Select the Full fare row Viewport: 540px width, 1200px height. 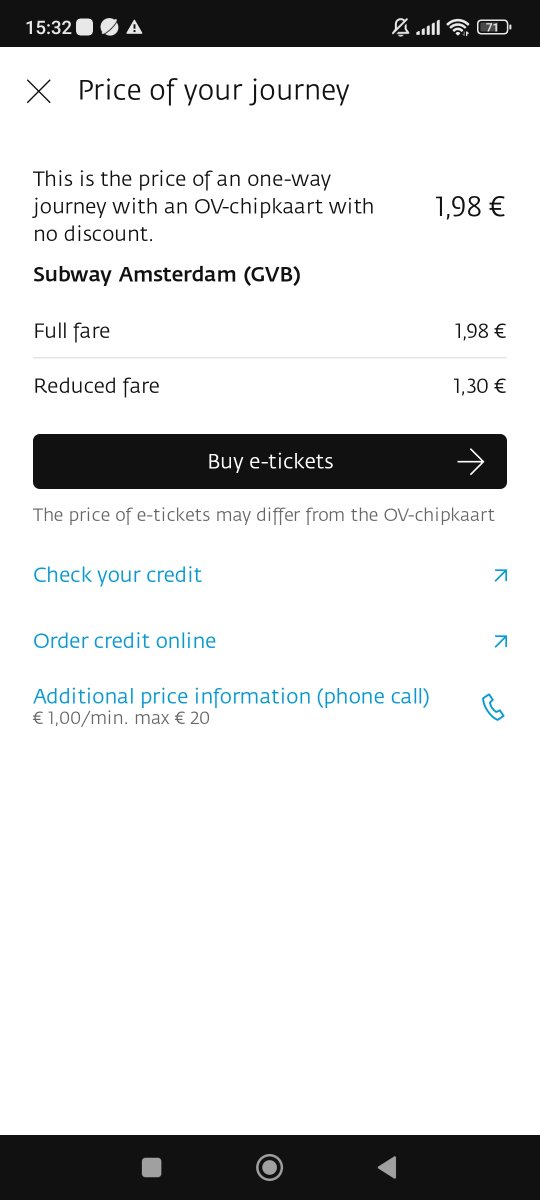coord(270,331)
